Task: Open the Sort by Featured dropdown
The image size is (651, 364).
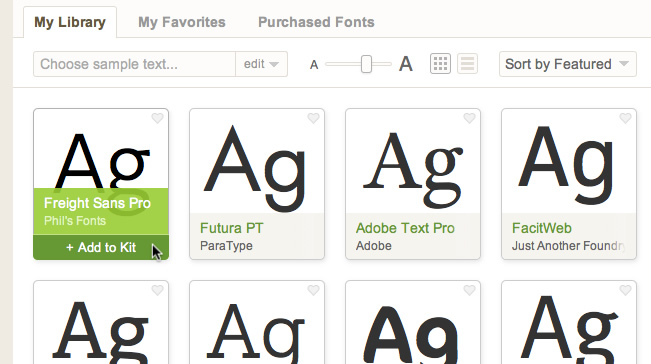Action: (x=568, y=64)
